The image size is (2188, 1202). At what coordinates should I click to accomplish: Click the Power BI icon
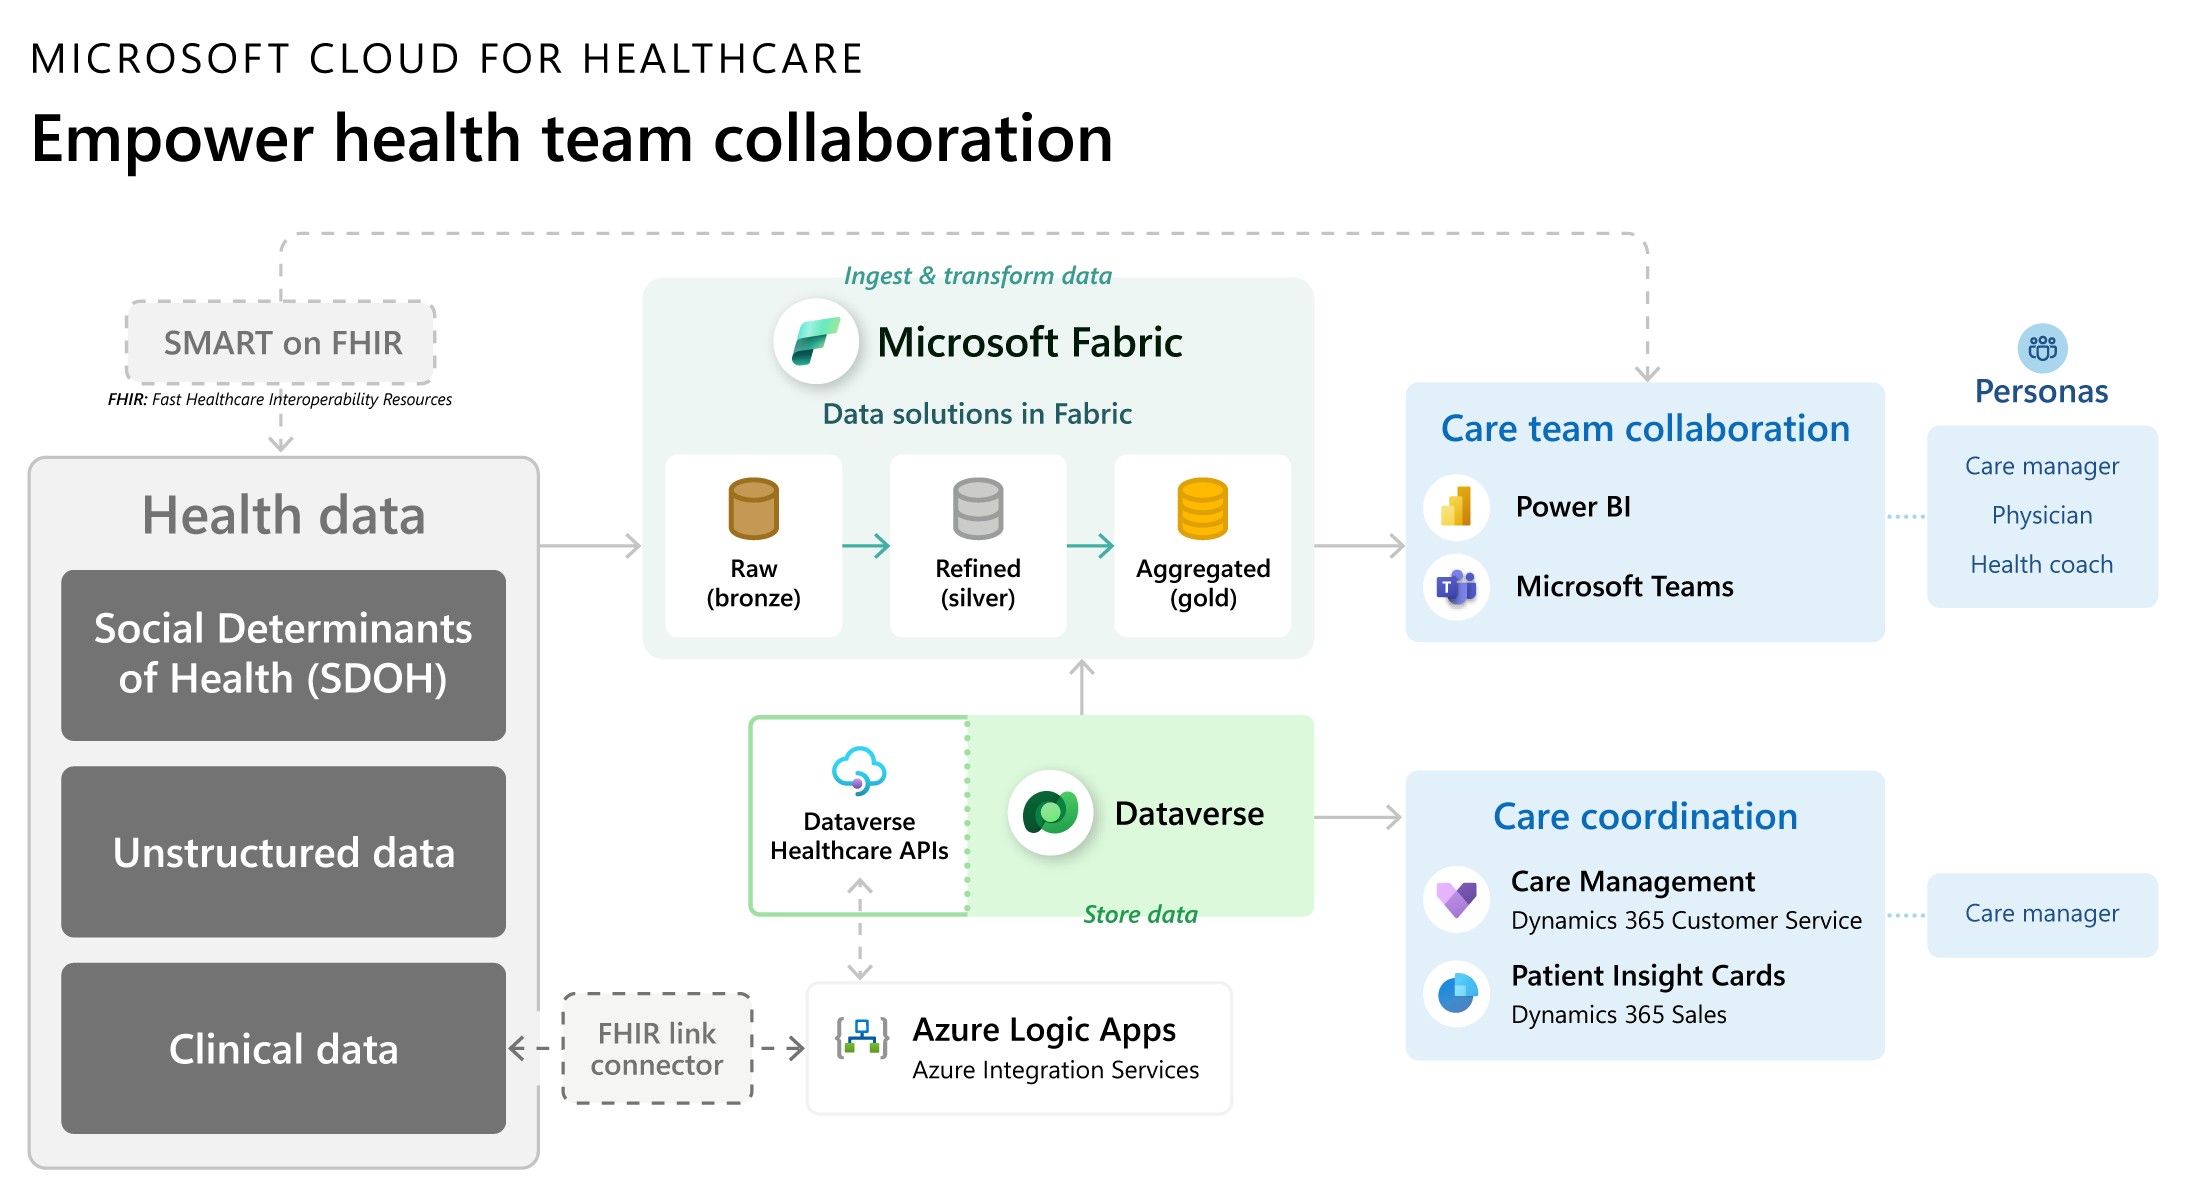[x=1457, y=507]
